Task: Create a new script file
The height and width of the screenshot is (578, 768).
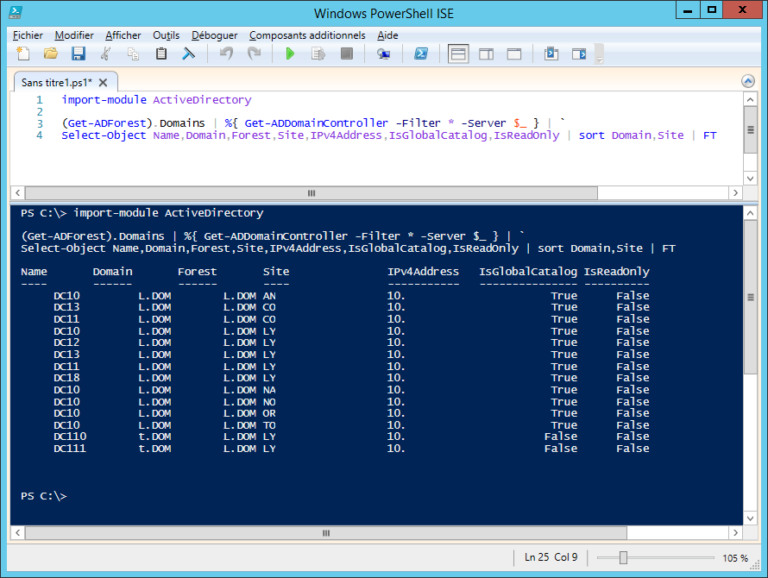Action: [23, 53]
